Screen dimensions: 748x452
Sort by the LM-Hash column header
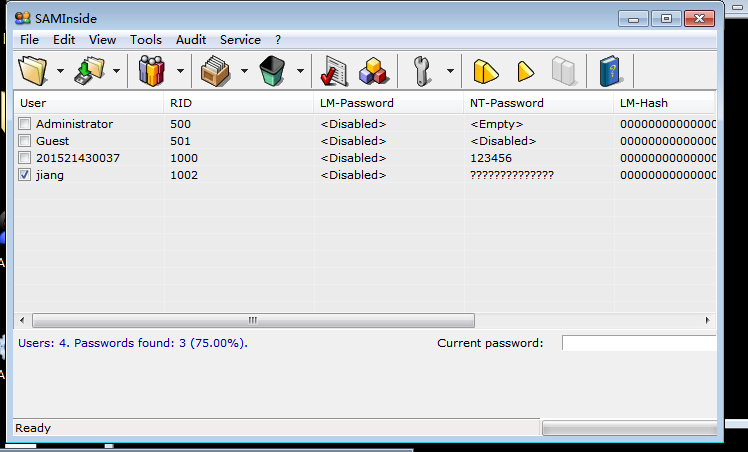tap(665, 103)
